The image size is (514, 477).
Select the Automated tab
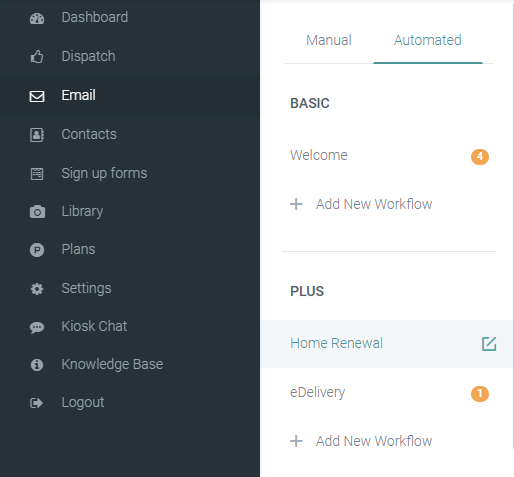tap(428, 40)
